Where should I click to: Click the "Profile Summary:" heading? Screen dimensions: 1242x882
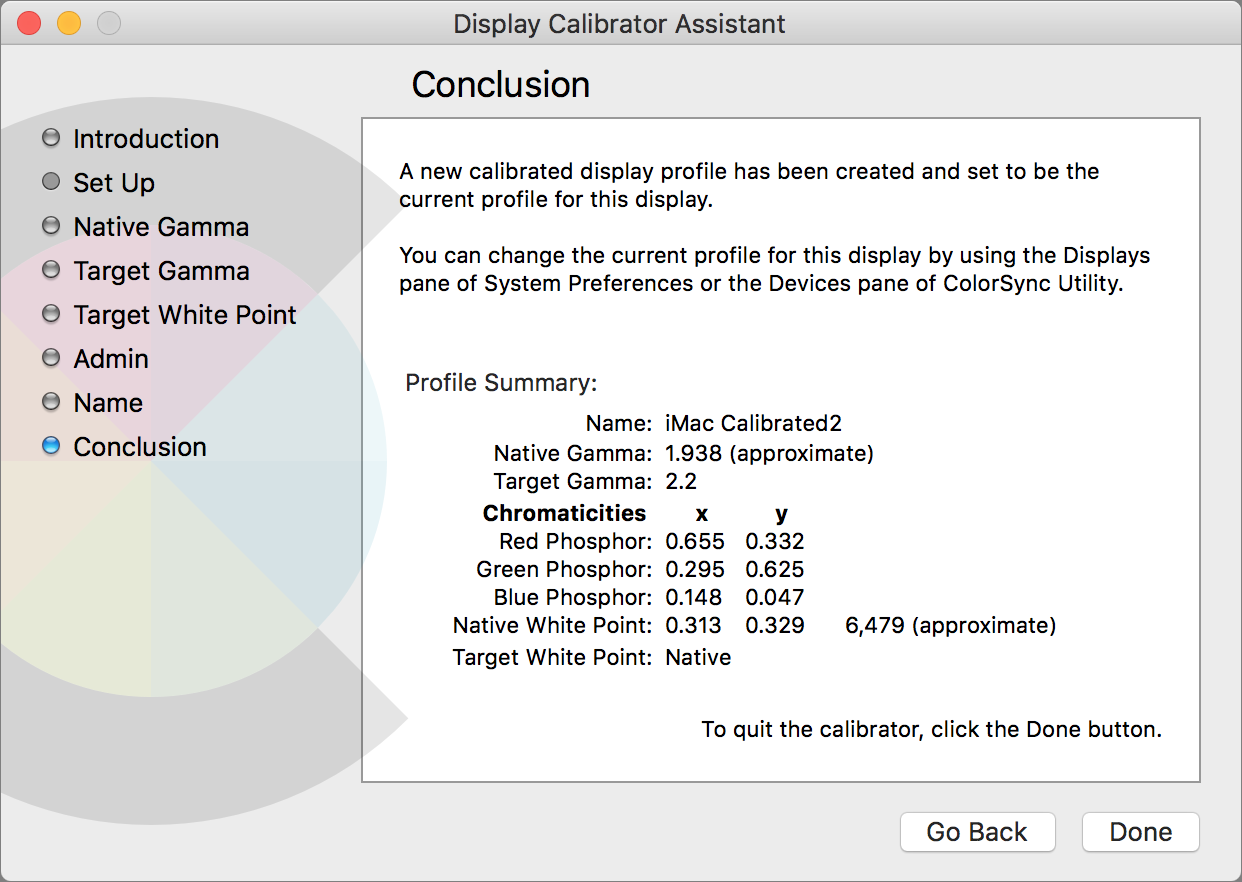[501, 383]
